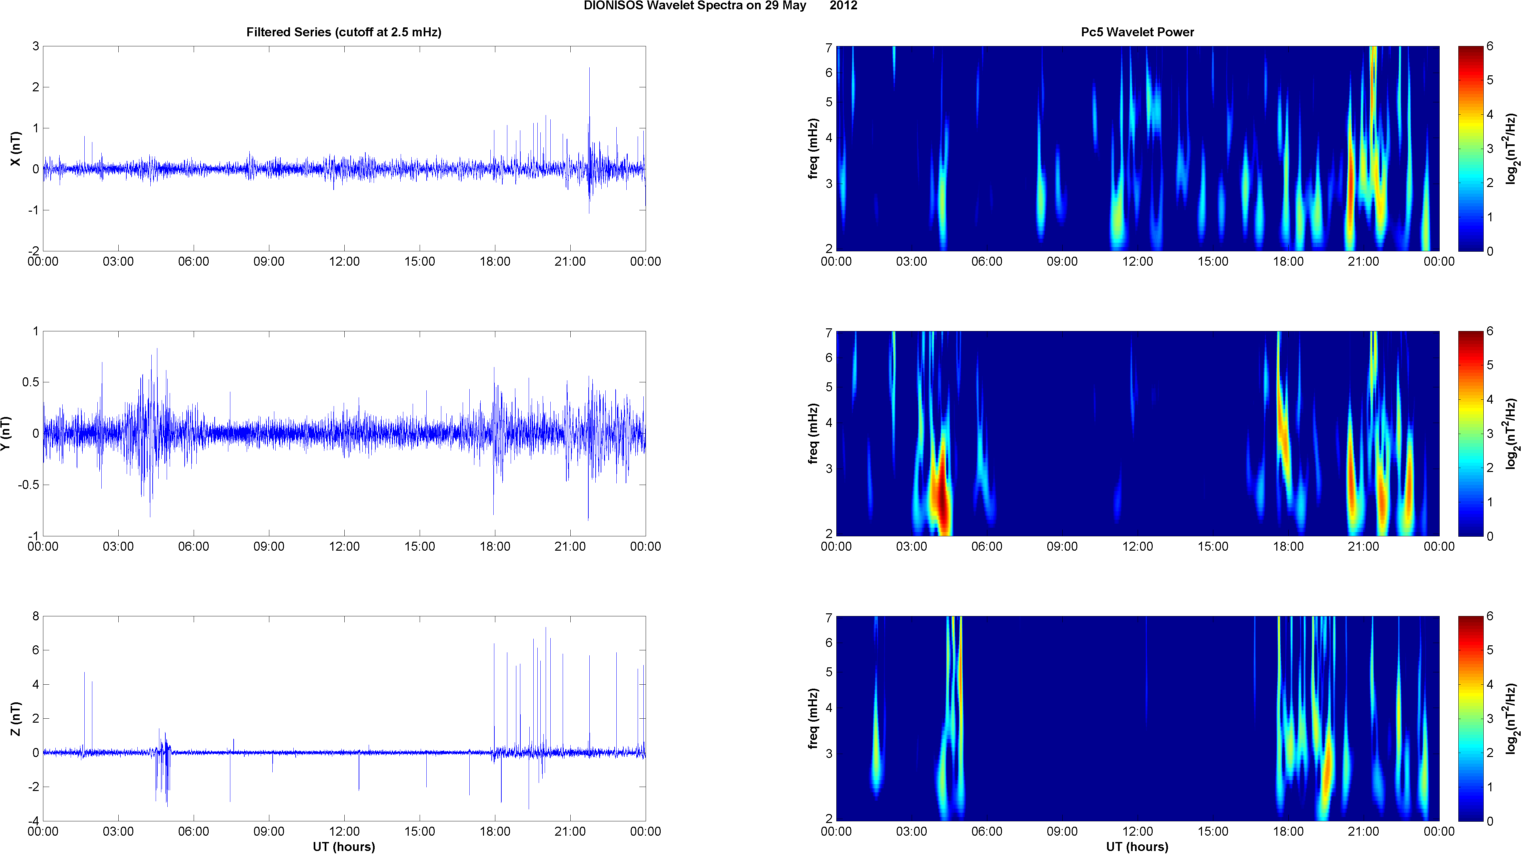Screen dimensions: 1521x854
Task: Click freq (mHz) label of bottom spectrogram
Action: 814,719
